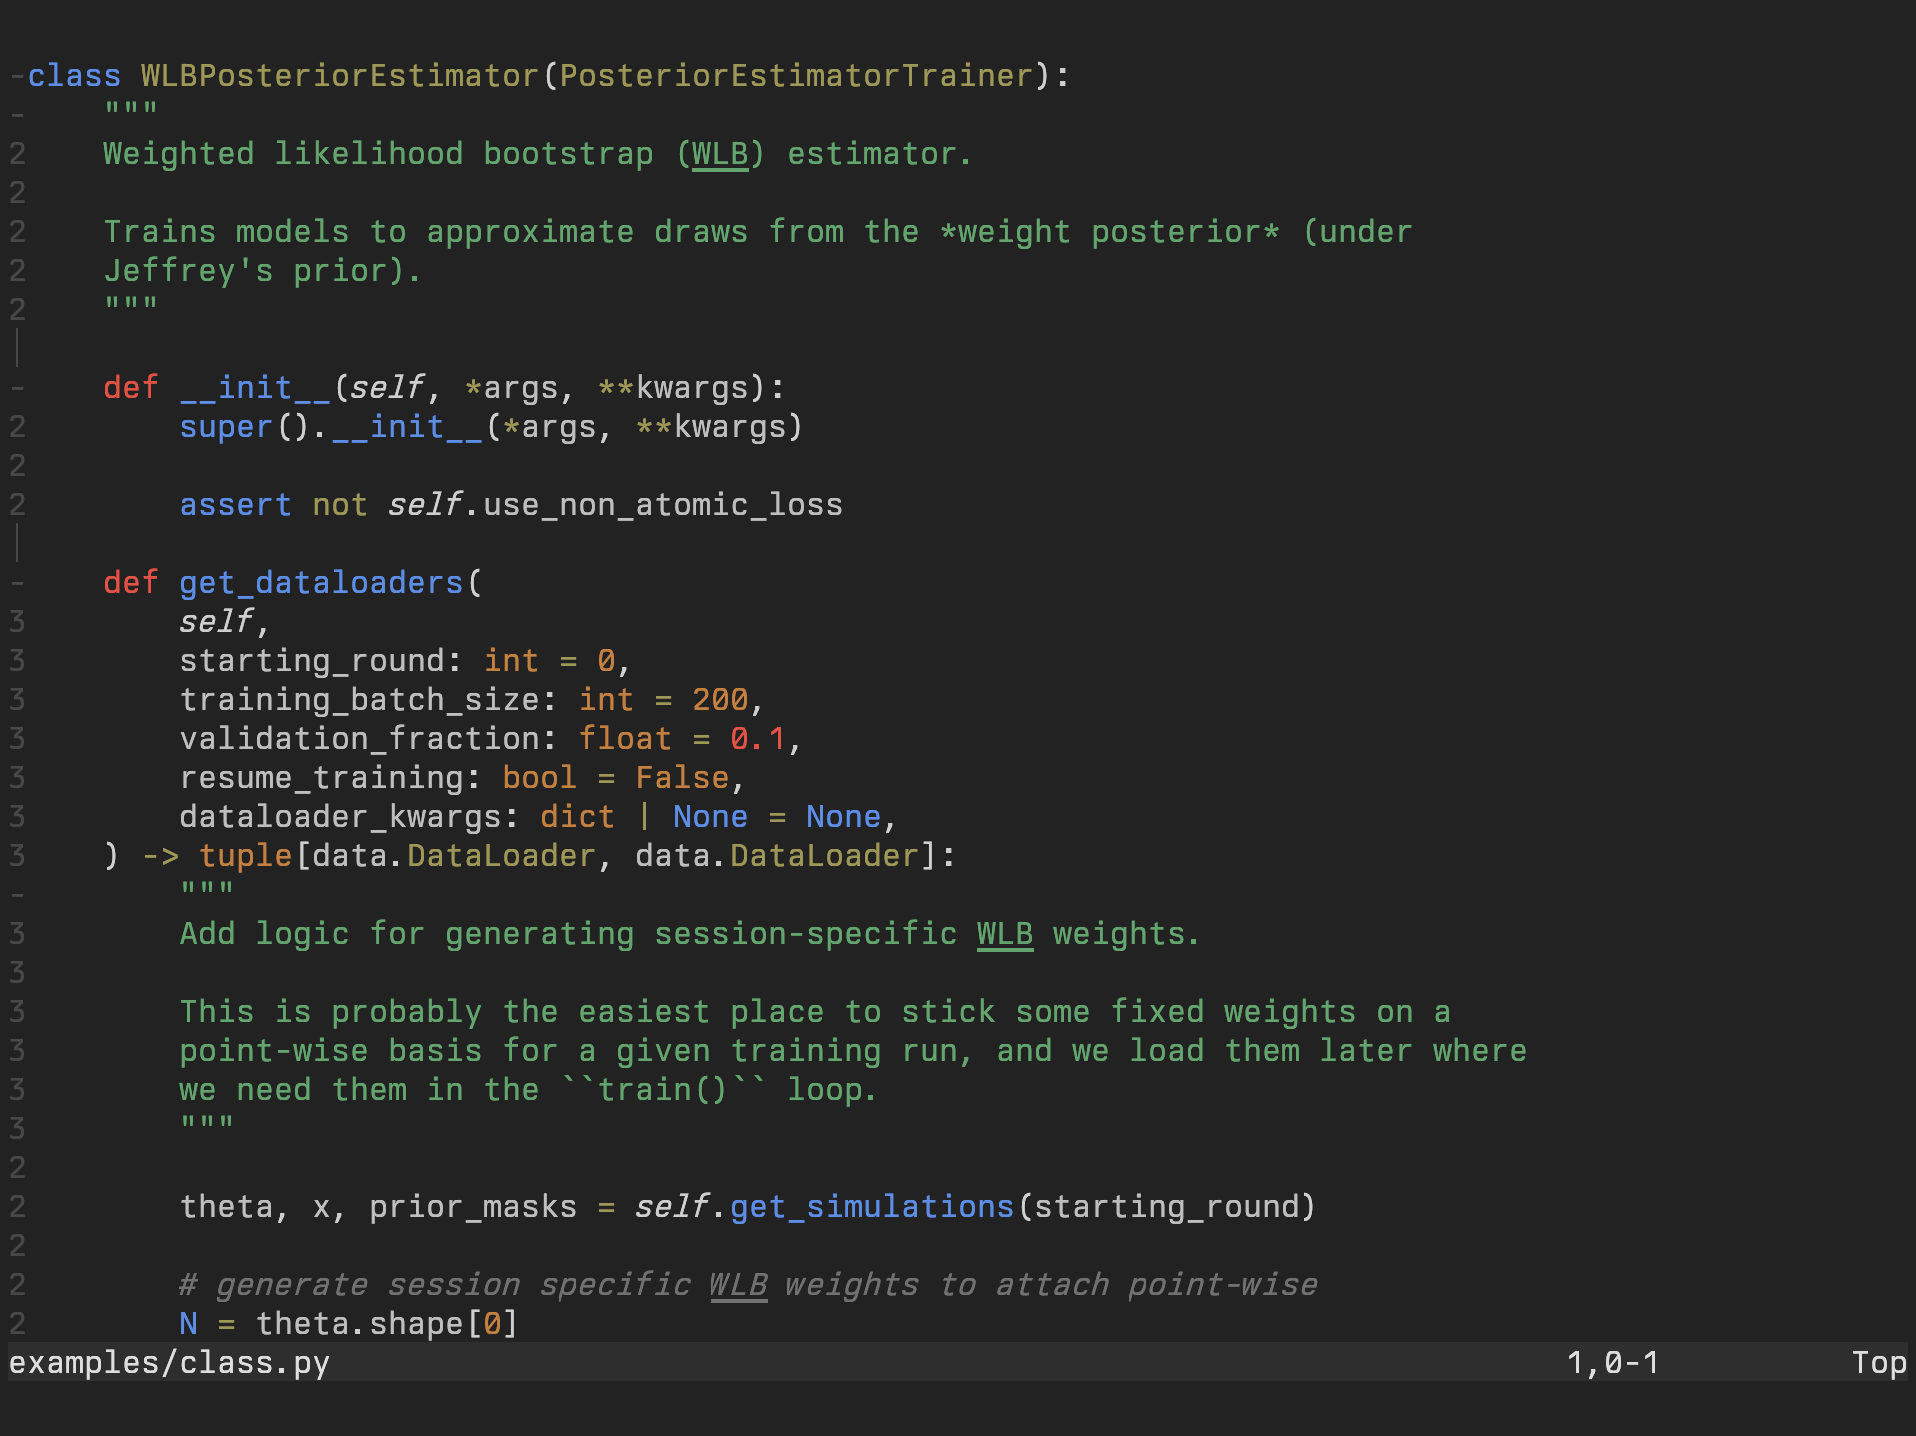This screenshot has width=1916, height=1436.
Task: Place cursor on get_simulations method call
Action: coord(871,1207)
